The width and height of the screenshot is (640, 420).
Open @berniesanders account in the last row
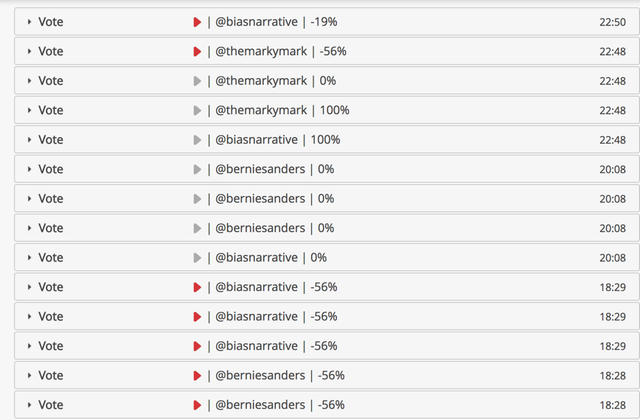(260, 405)
